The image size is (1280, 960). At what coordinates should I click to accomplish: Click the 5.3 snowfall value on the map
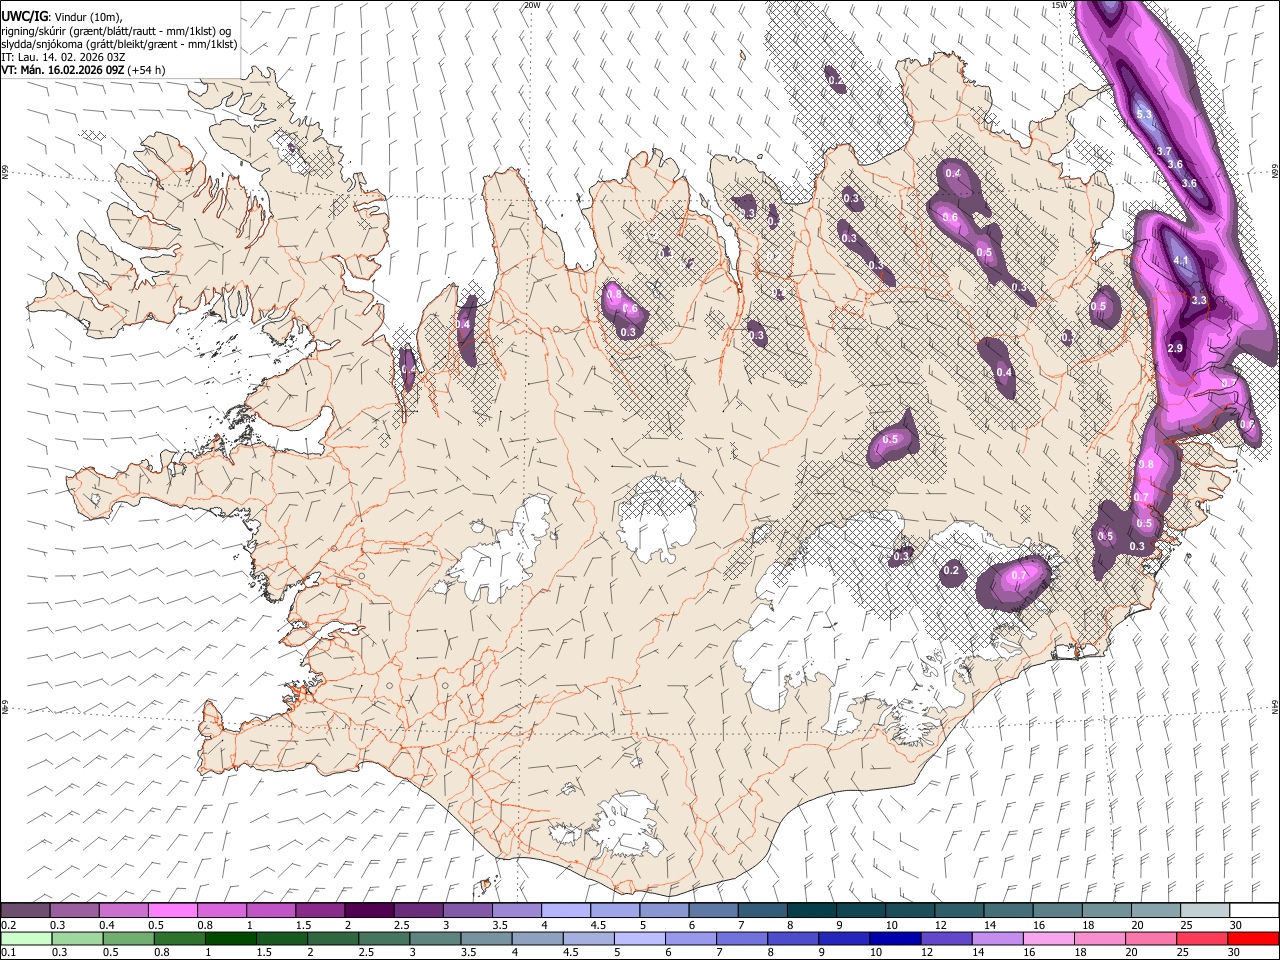1145,115
